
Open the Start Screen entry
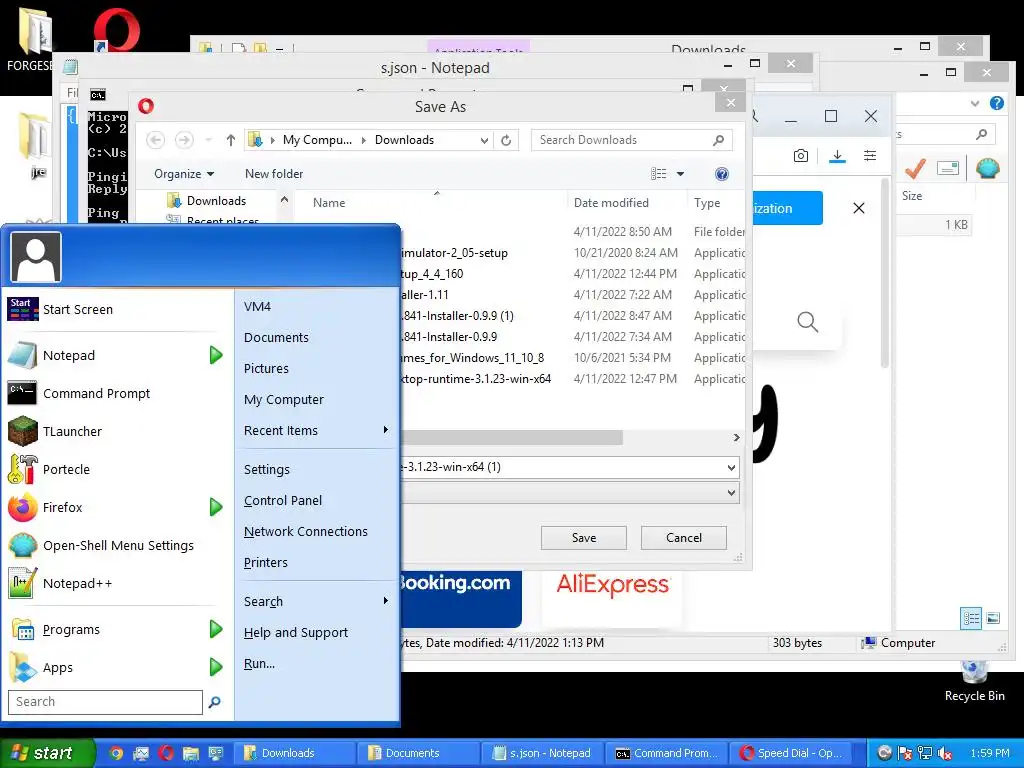click(118, 310)
